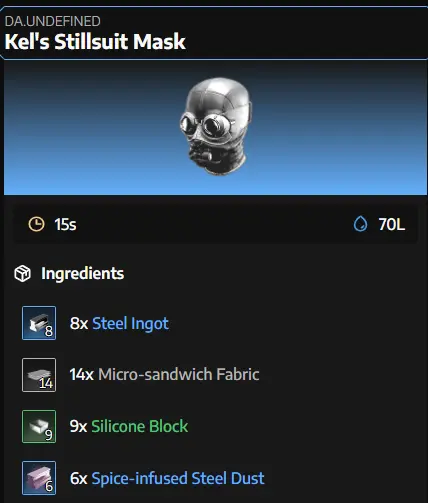Screen dimensions: 428x503
Task: Click the water droplet cost icon
Action: point(360,224)
